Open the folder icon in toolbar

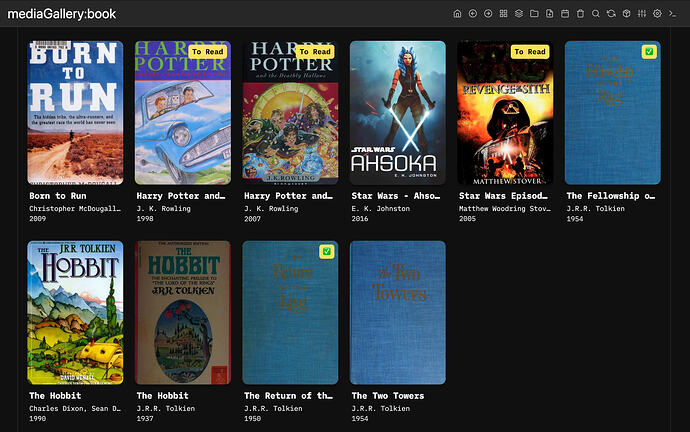click(x=534, y=14)
